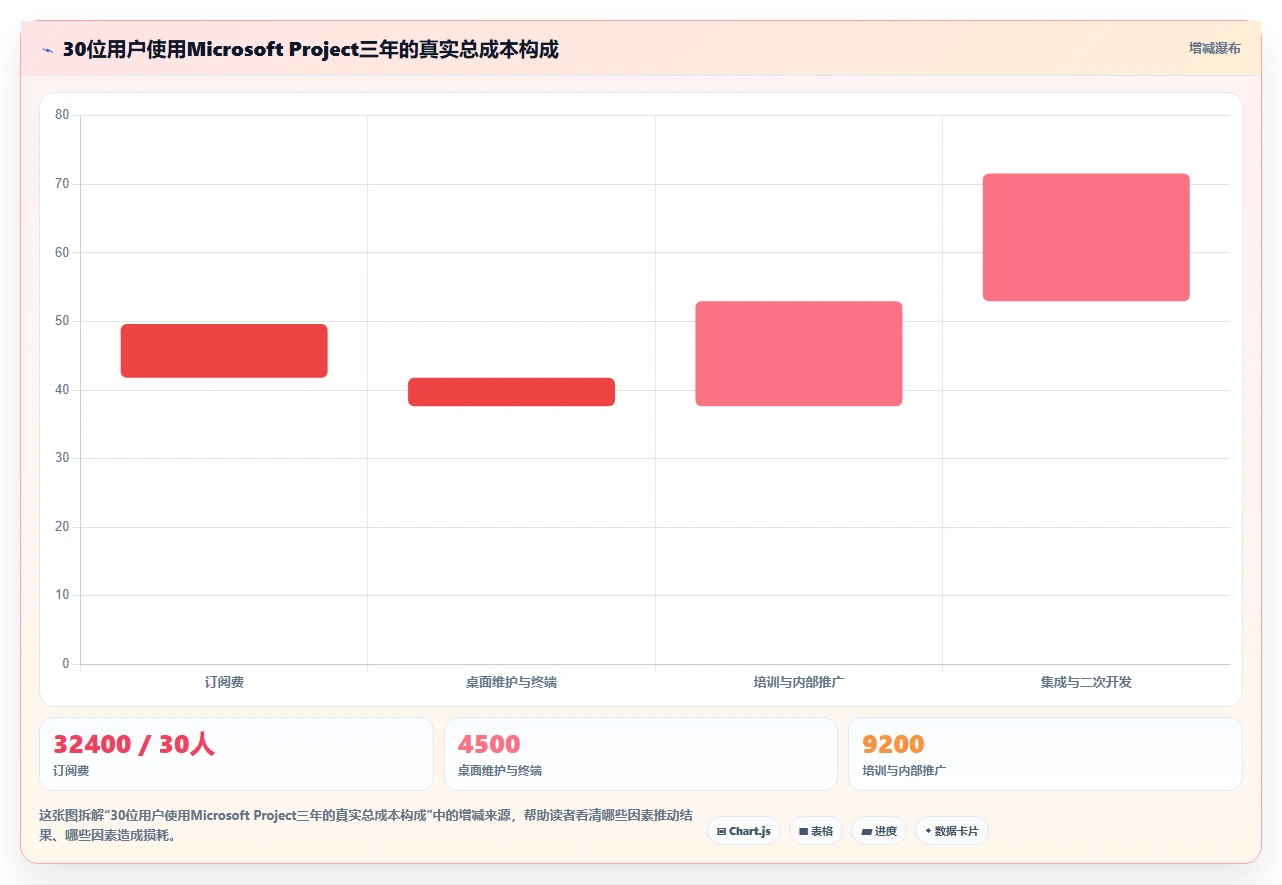Click the description paragraph under the cards

coord(365,826)
